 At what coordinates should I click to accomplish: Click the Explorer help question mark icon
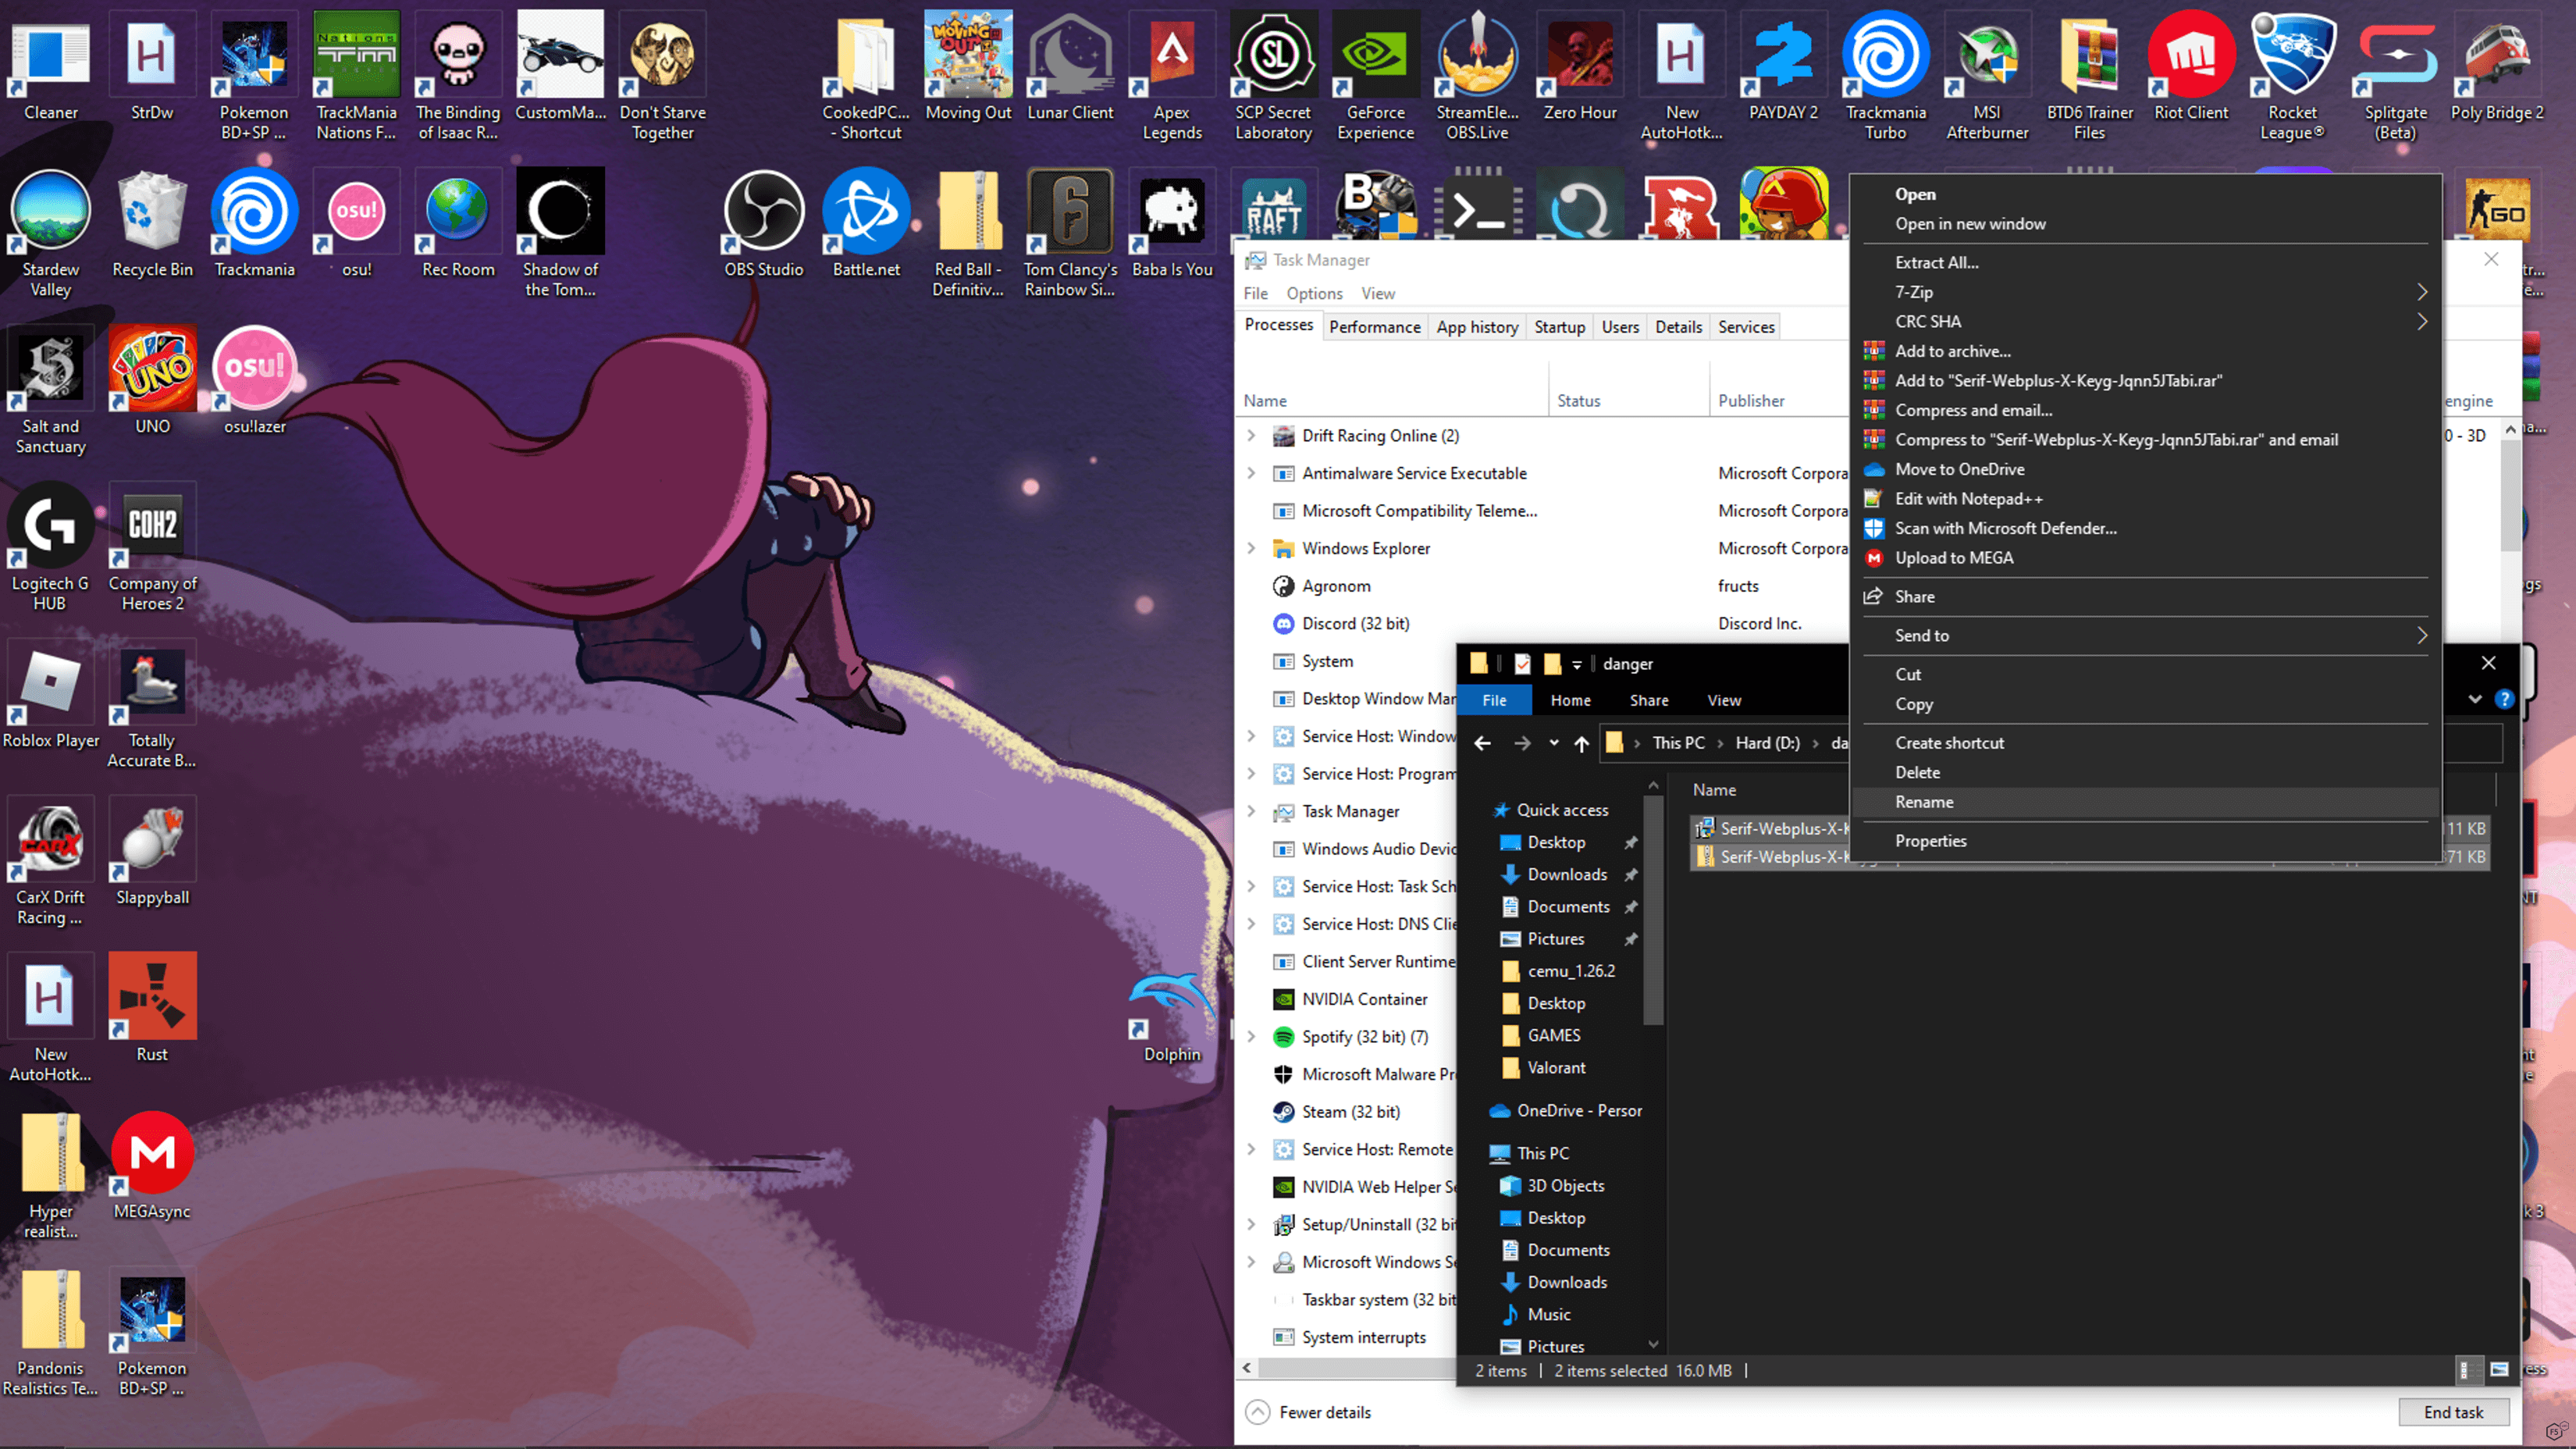click(2503, 699)
